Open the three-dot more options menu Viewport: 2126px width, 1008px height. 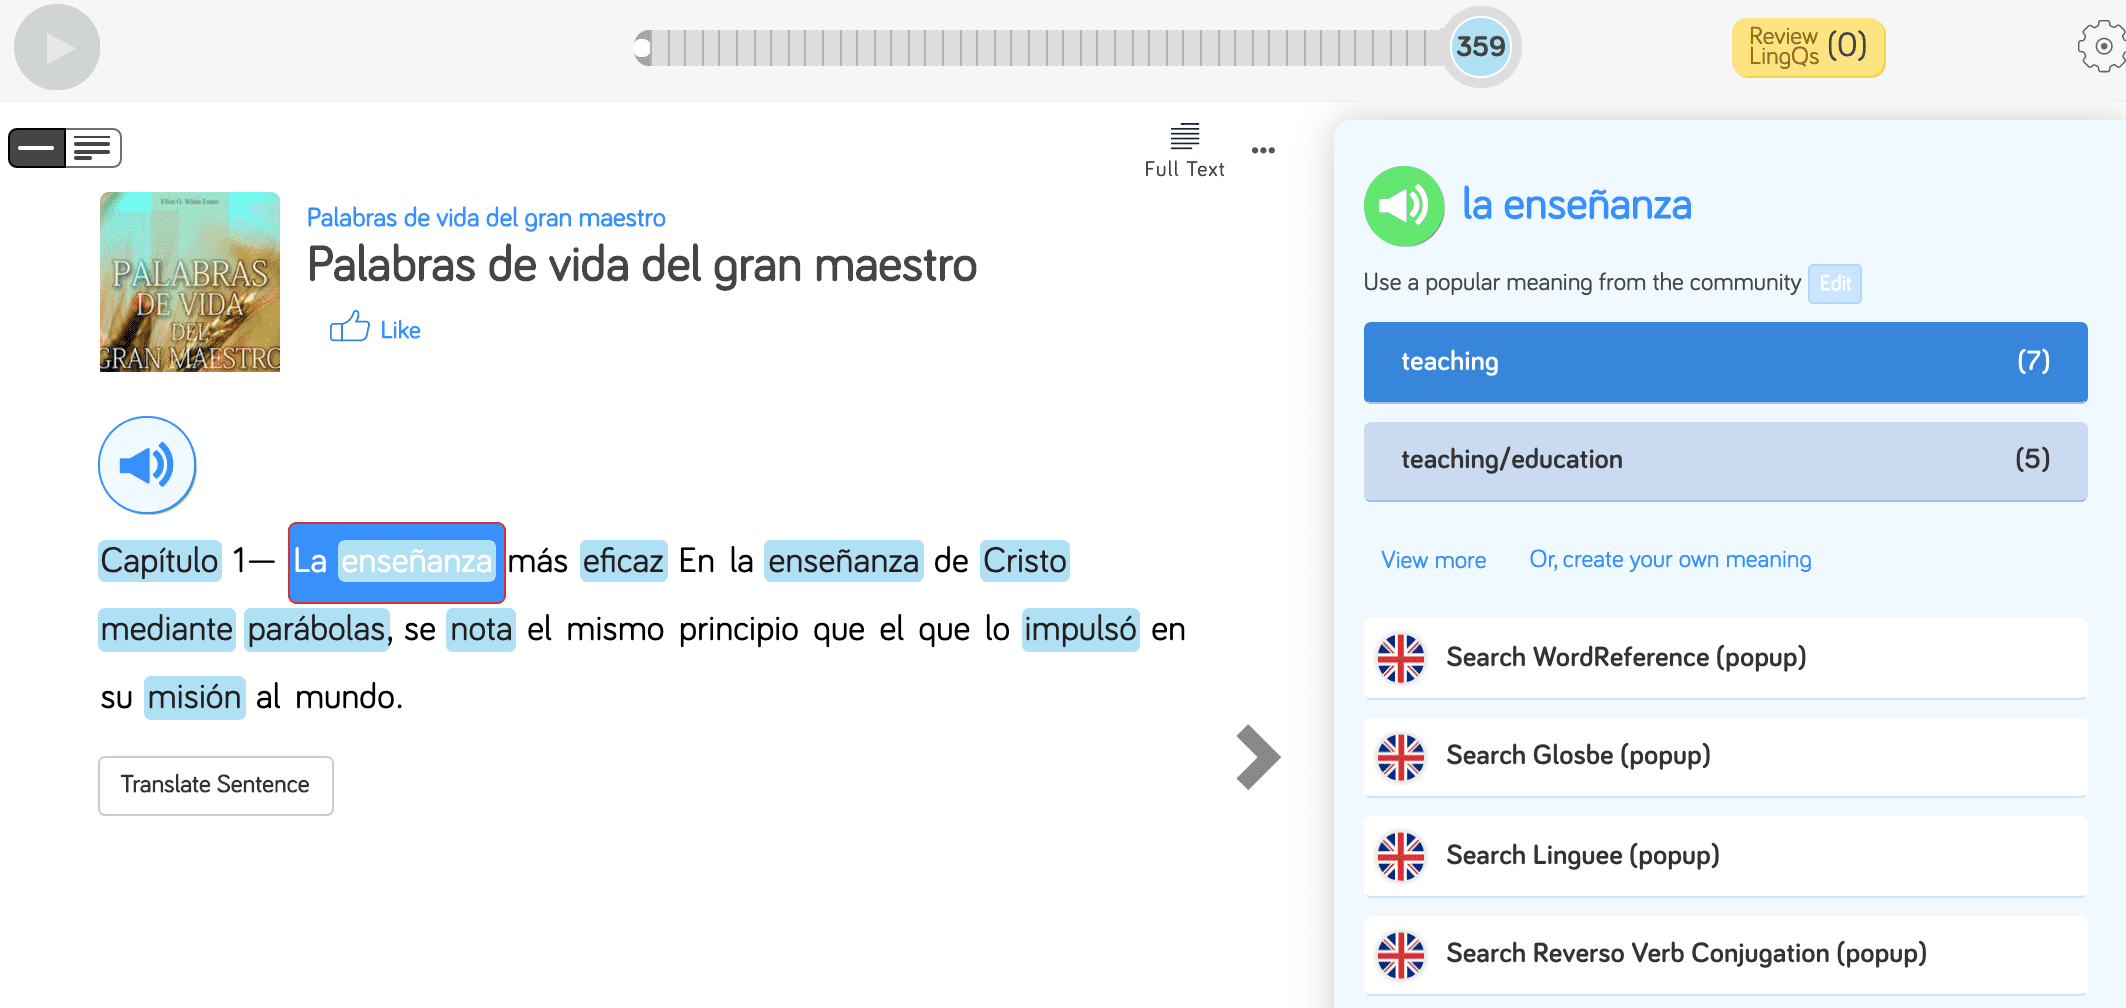pyautogui.click(x=1263, y=151)
